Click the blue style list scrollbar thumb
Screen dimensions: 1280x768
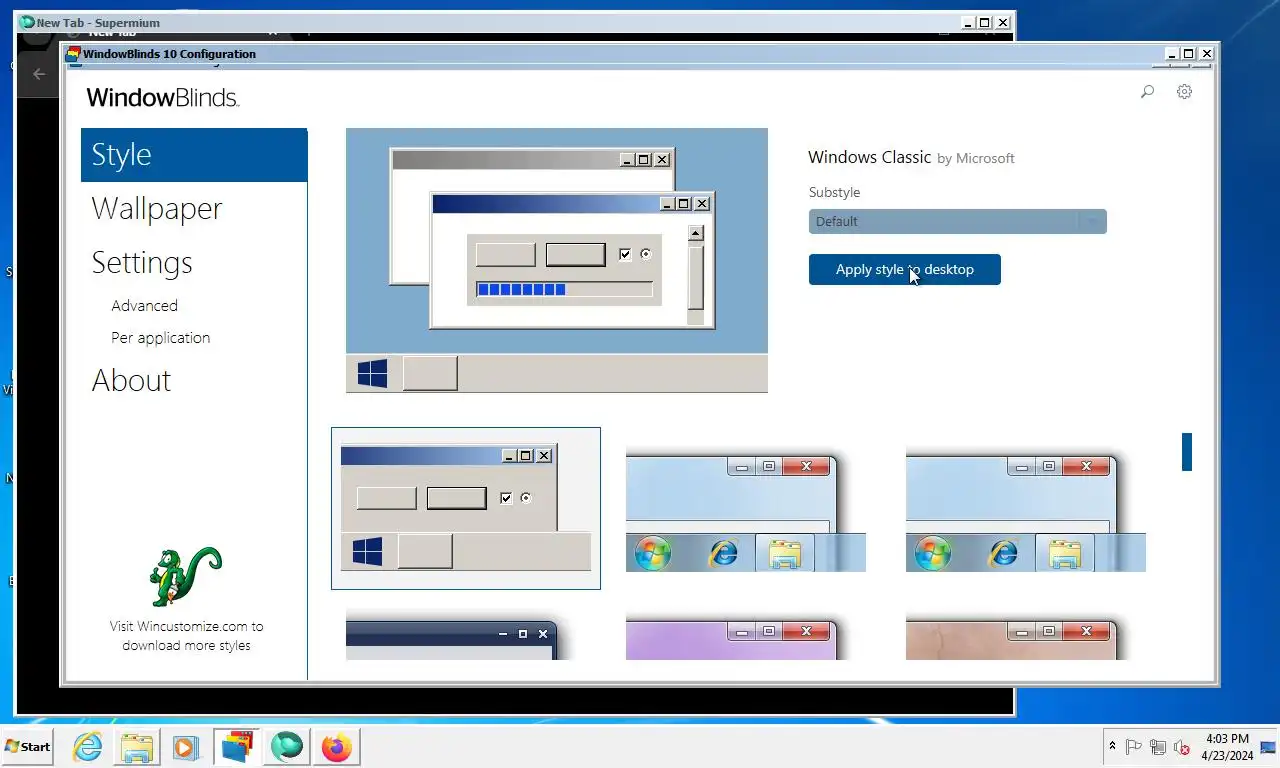point(1187,452)
